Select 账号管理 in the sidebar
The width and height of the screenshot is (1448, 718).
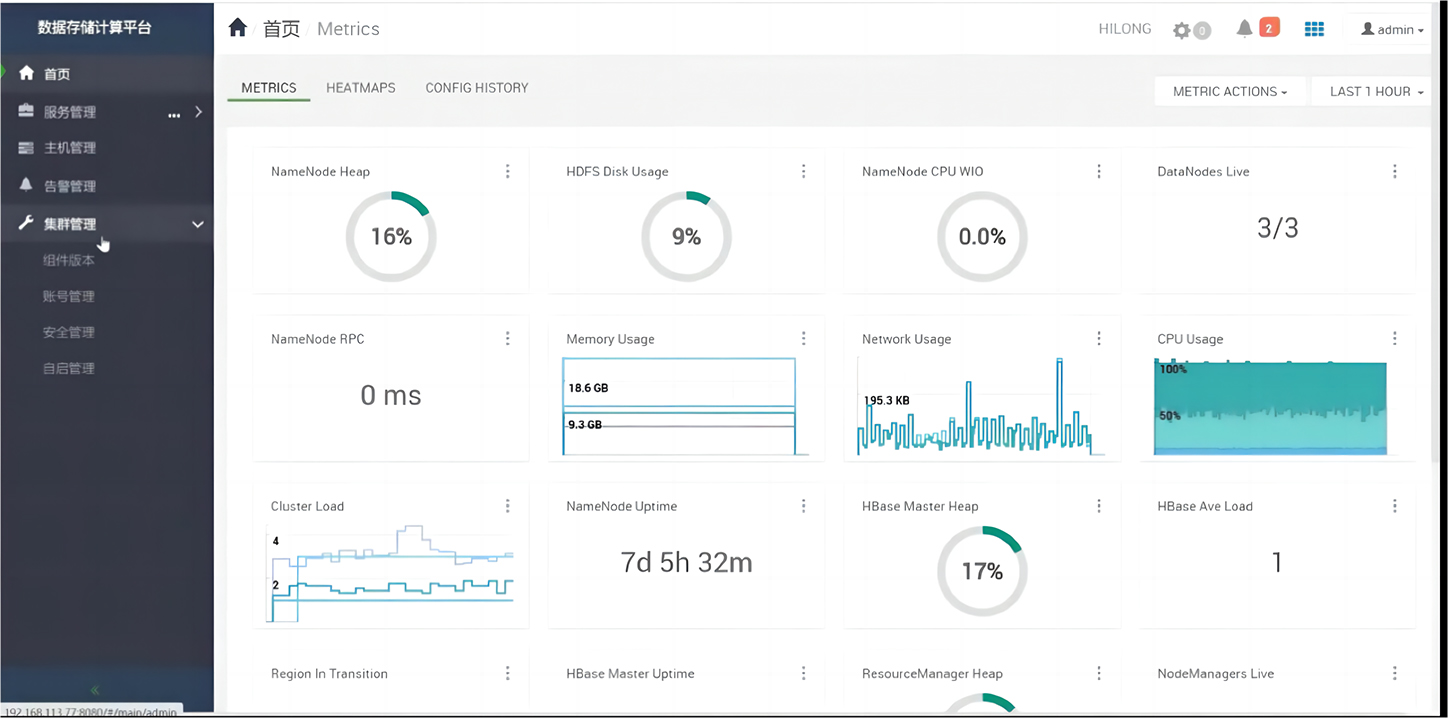click(x=69, y=296)
